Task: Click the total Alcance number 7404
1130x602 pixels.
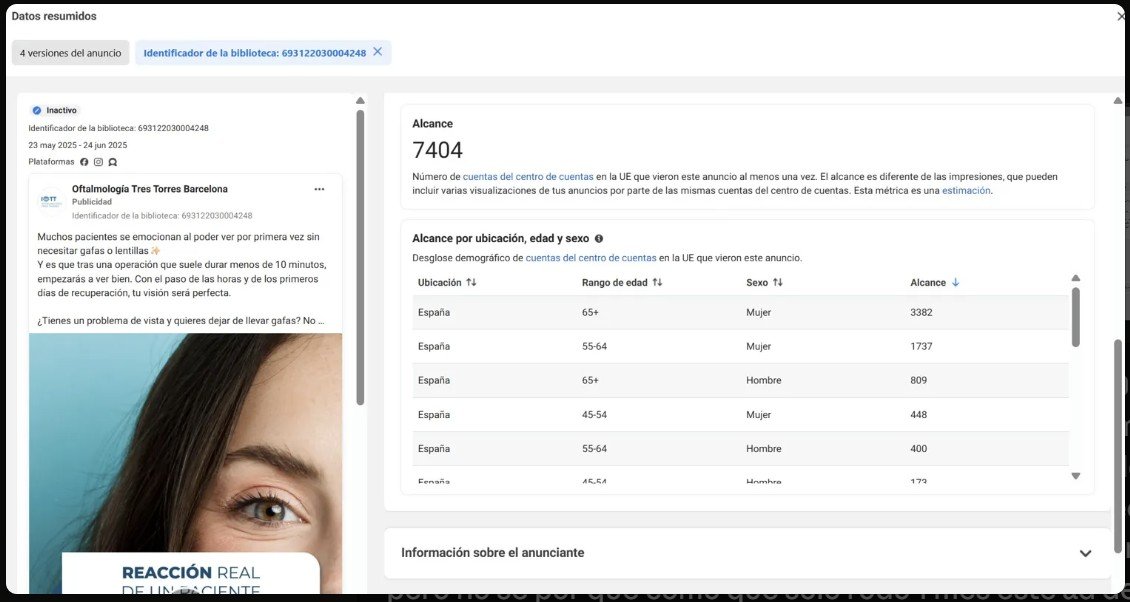Action: click(x=437, y=150)
